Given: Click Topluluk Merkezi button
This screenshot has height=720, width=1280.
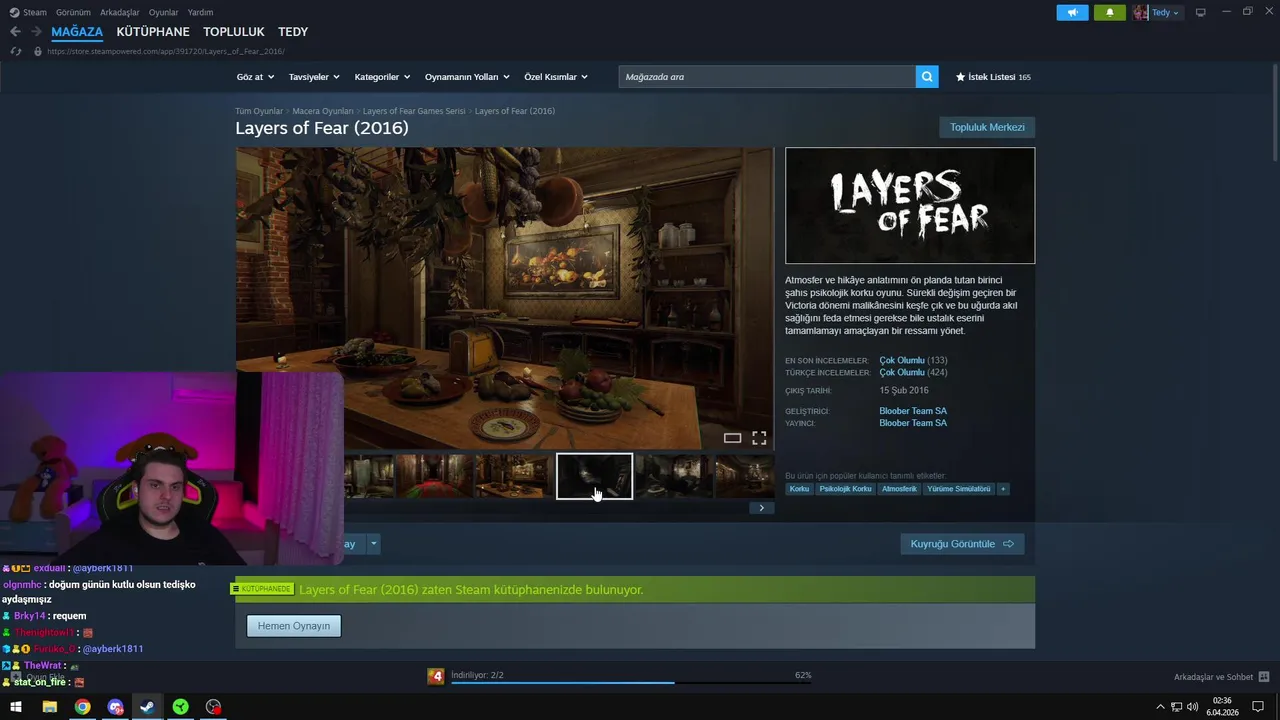Looking at the screenshot, I should [x=987, y=127].
